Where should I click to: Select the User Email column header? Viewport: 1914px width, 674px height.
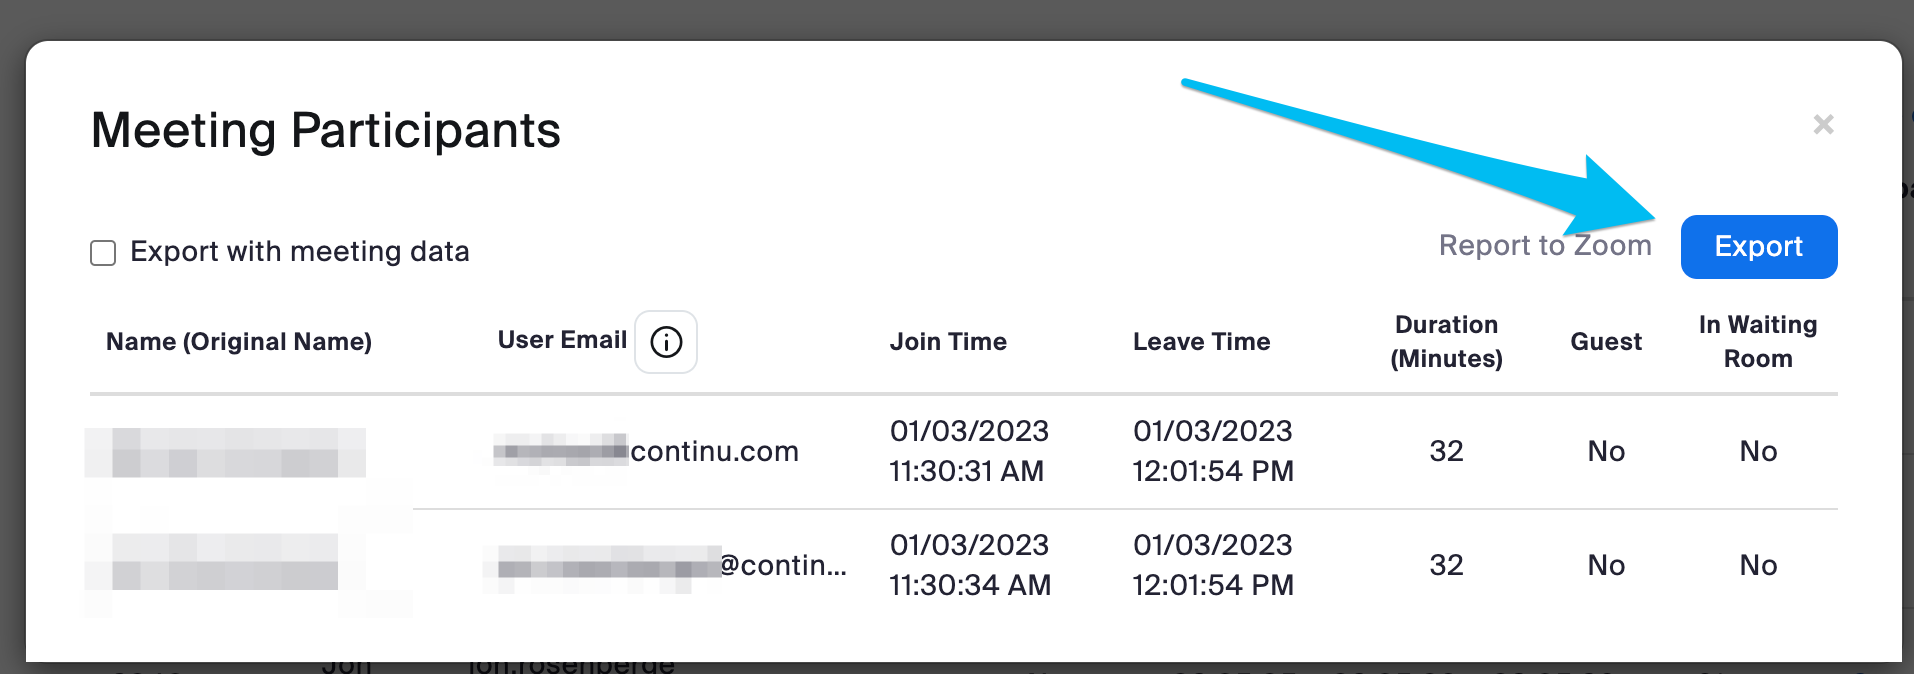coord(562,340)
